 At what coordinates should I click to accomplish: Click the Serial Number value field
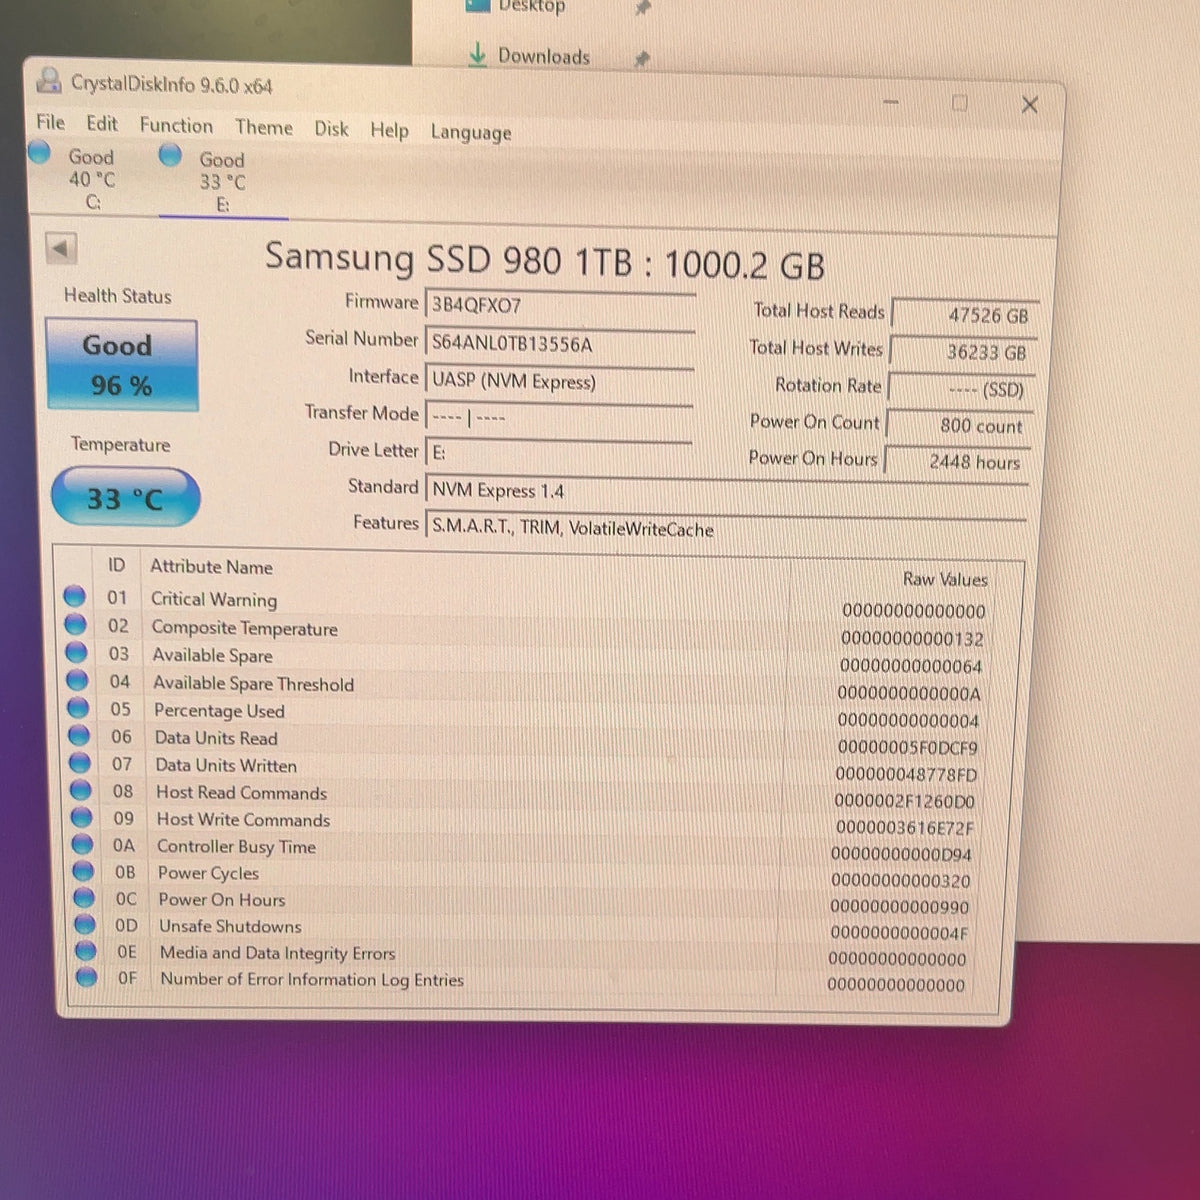pyautogui.click(x=560, y=344)
